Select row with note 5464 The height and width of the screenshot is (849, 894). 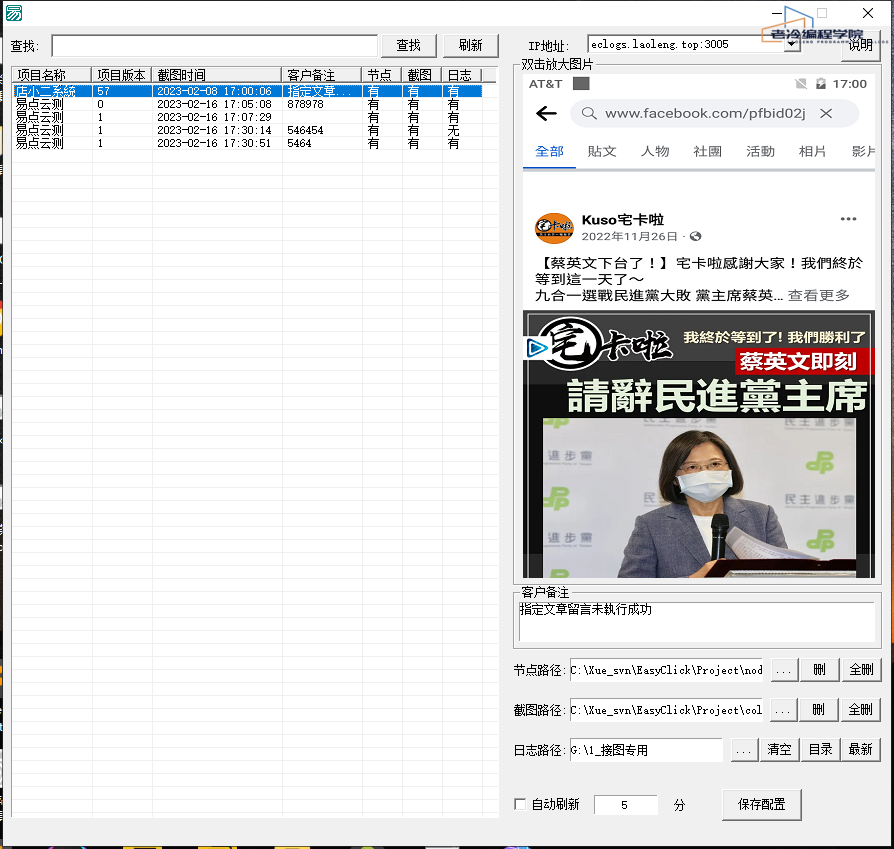click(x=247, y=143)
